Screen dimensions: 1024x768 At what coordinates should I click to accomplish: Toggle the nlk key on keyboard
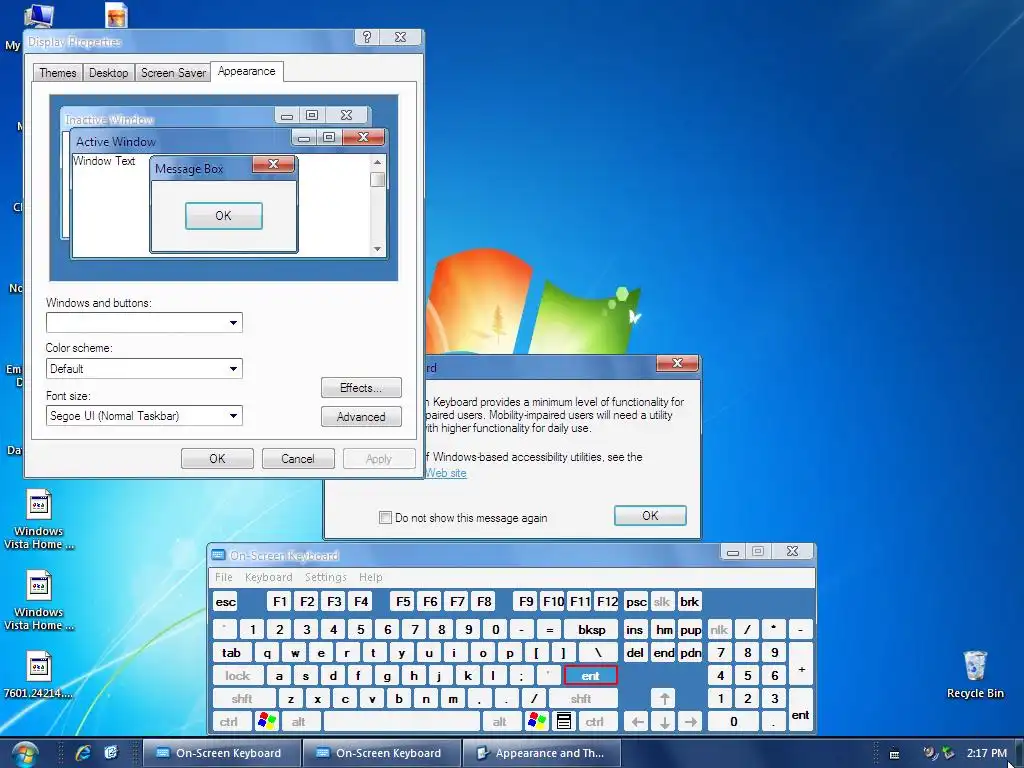coord(719,630)
